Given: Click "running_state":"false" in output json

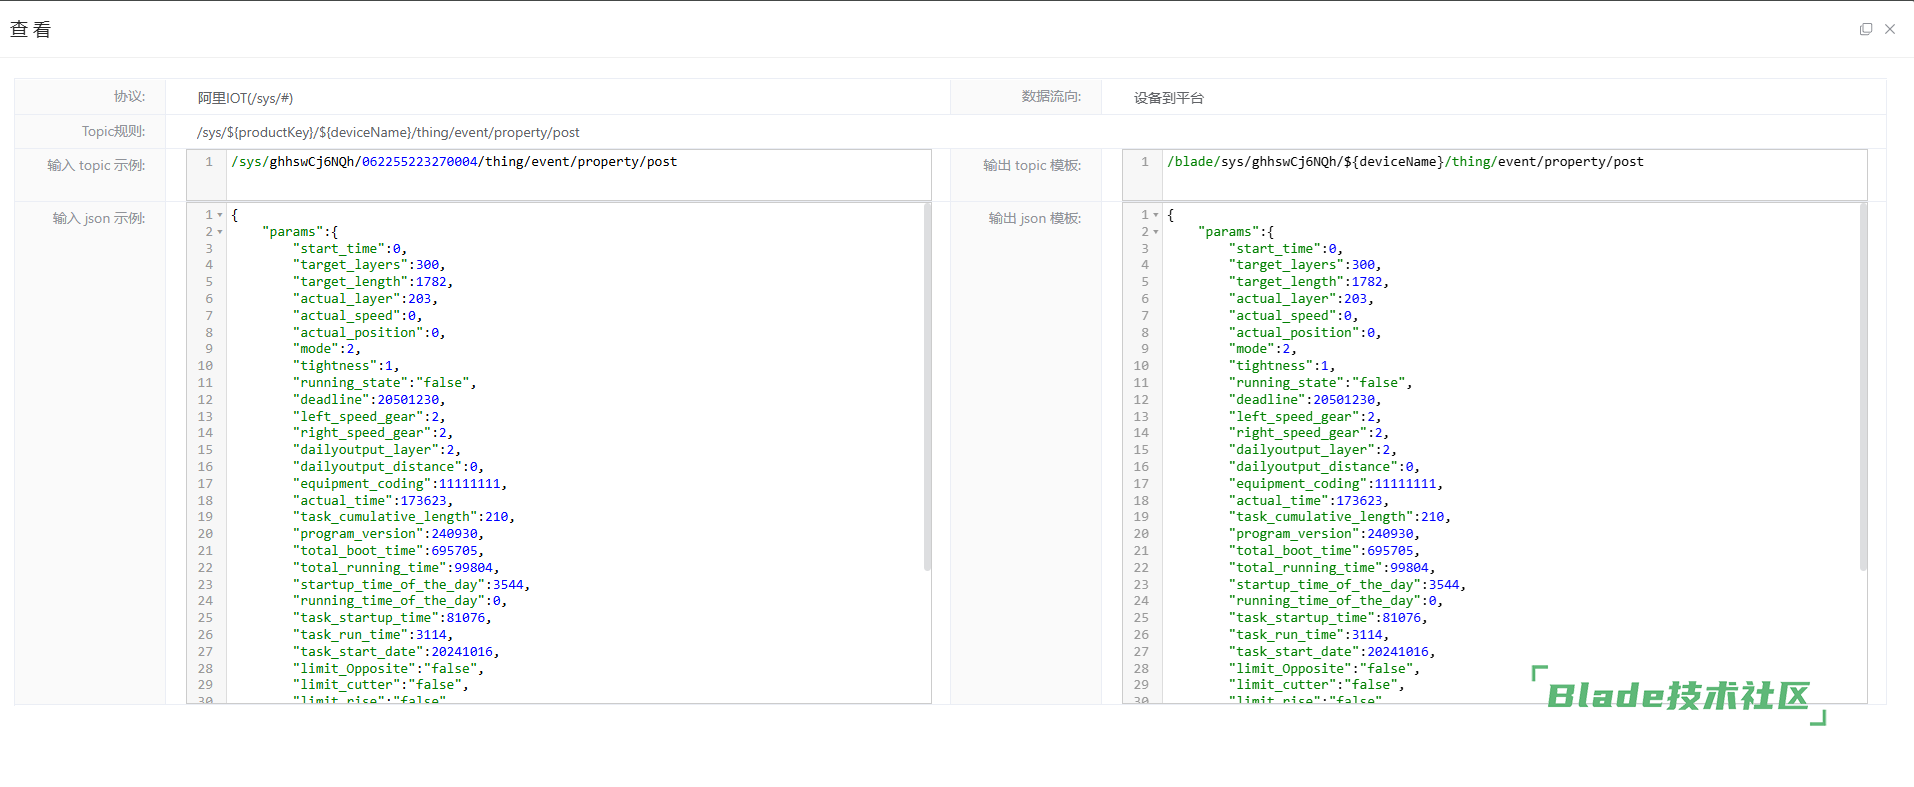Looking at the screenshot, I should pyautogui.click(x=1317, y=383).
